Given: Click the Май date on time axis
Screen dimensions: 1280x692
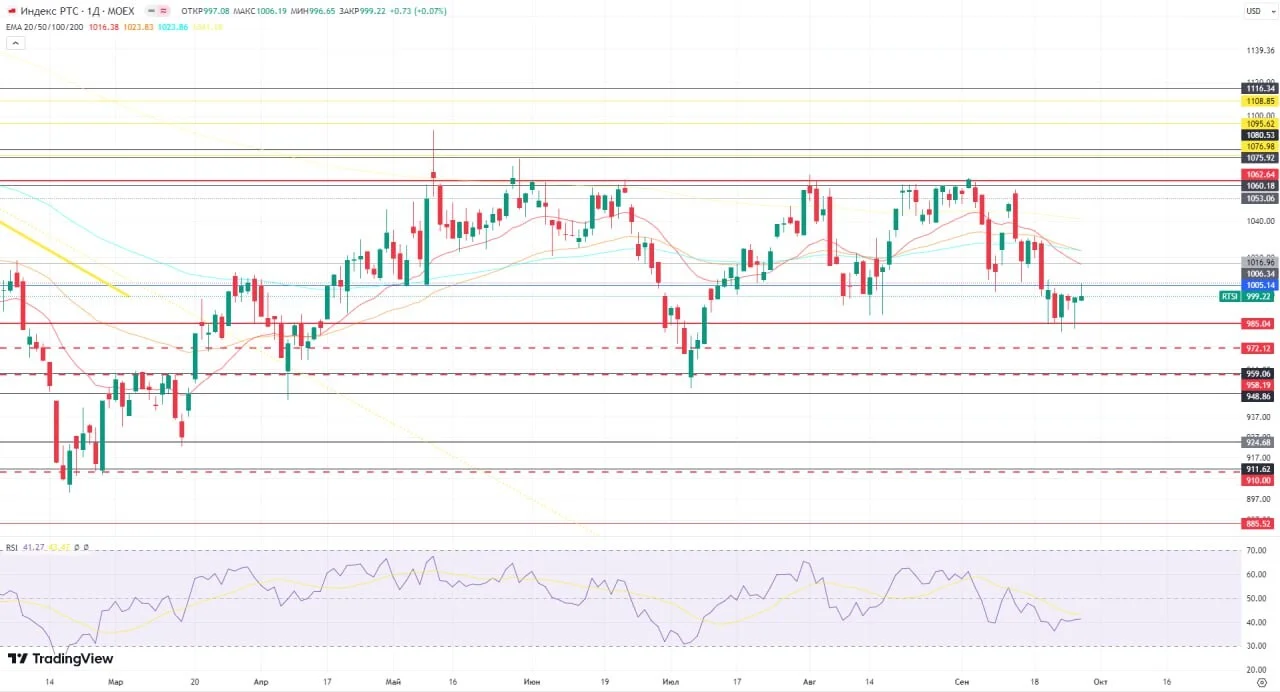Looking at the screenshot, I should point(393,681).
